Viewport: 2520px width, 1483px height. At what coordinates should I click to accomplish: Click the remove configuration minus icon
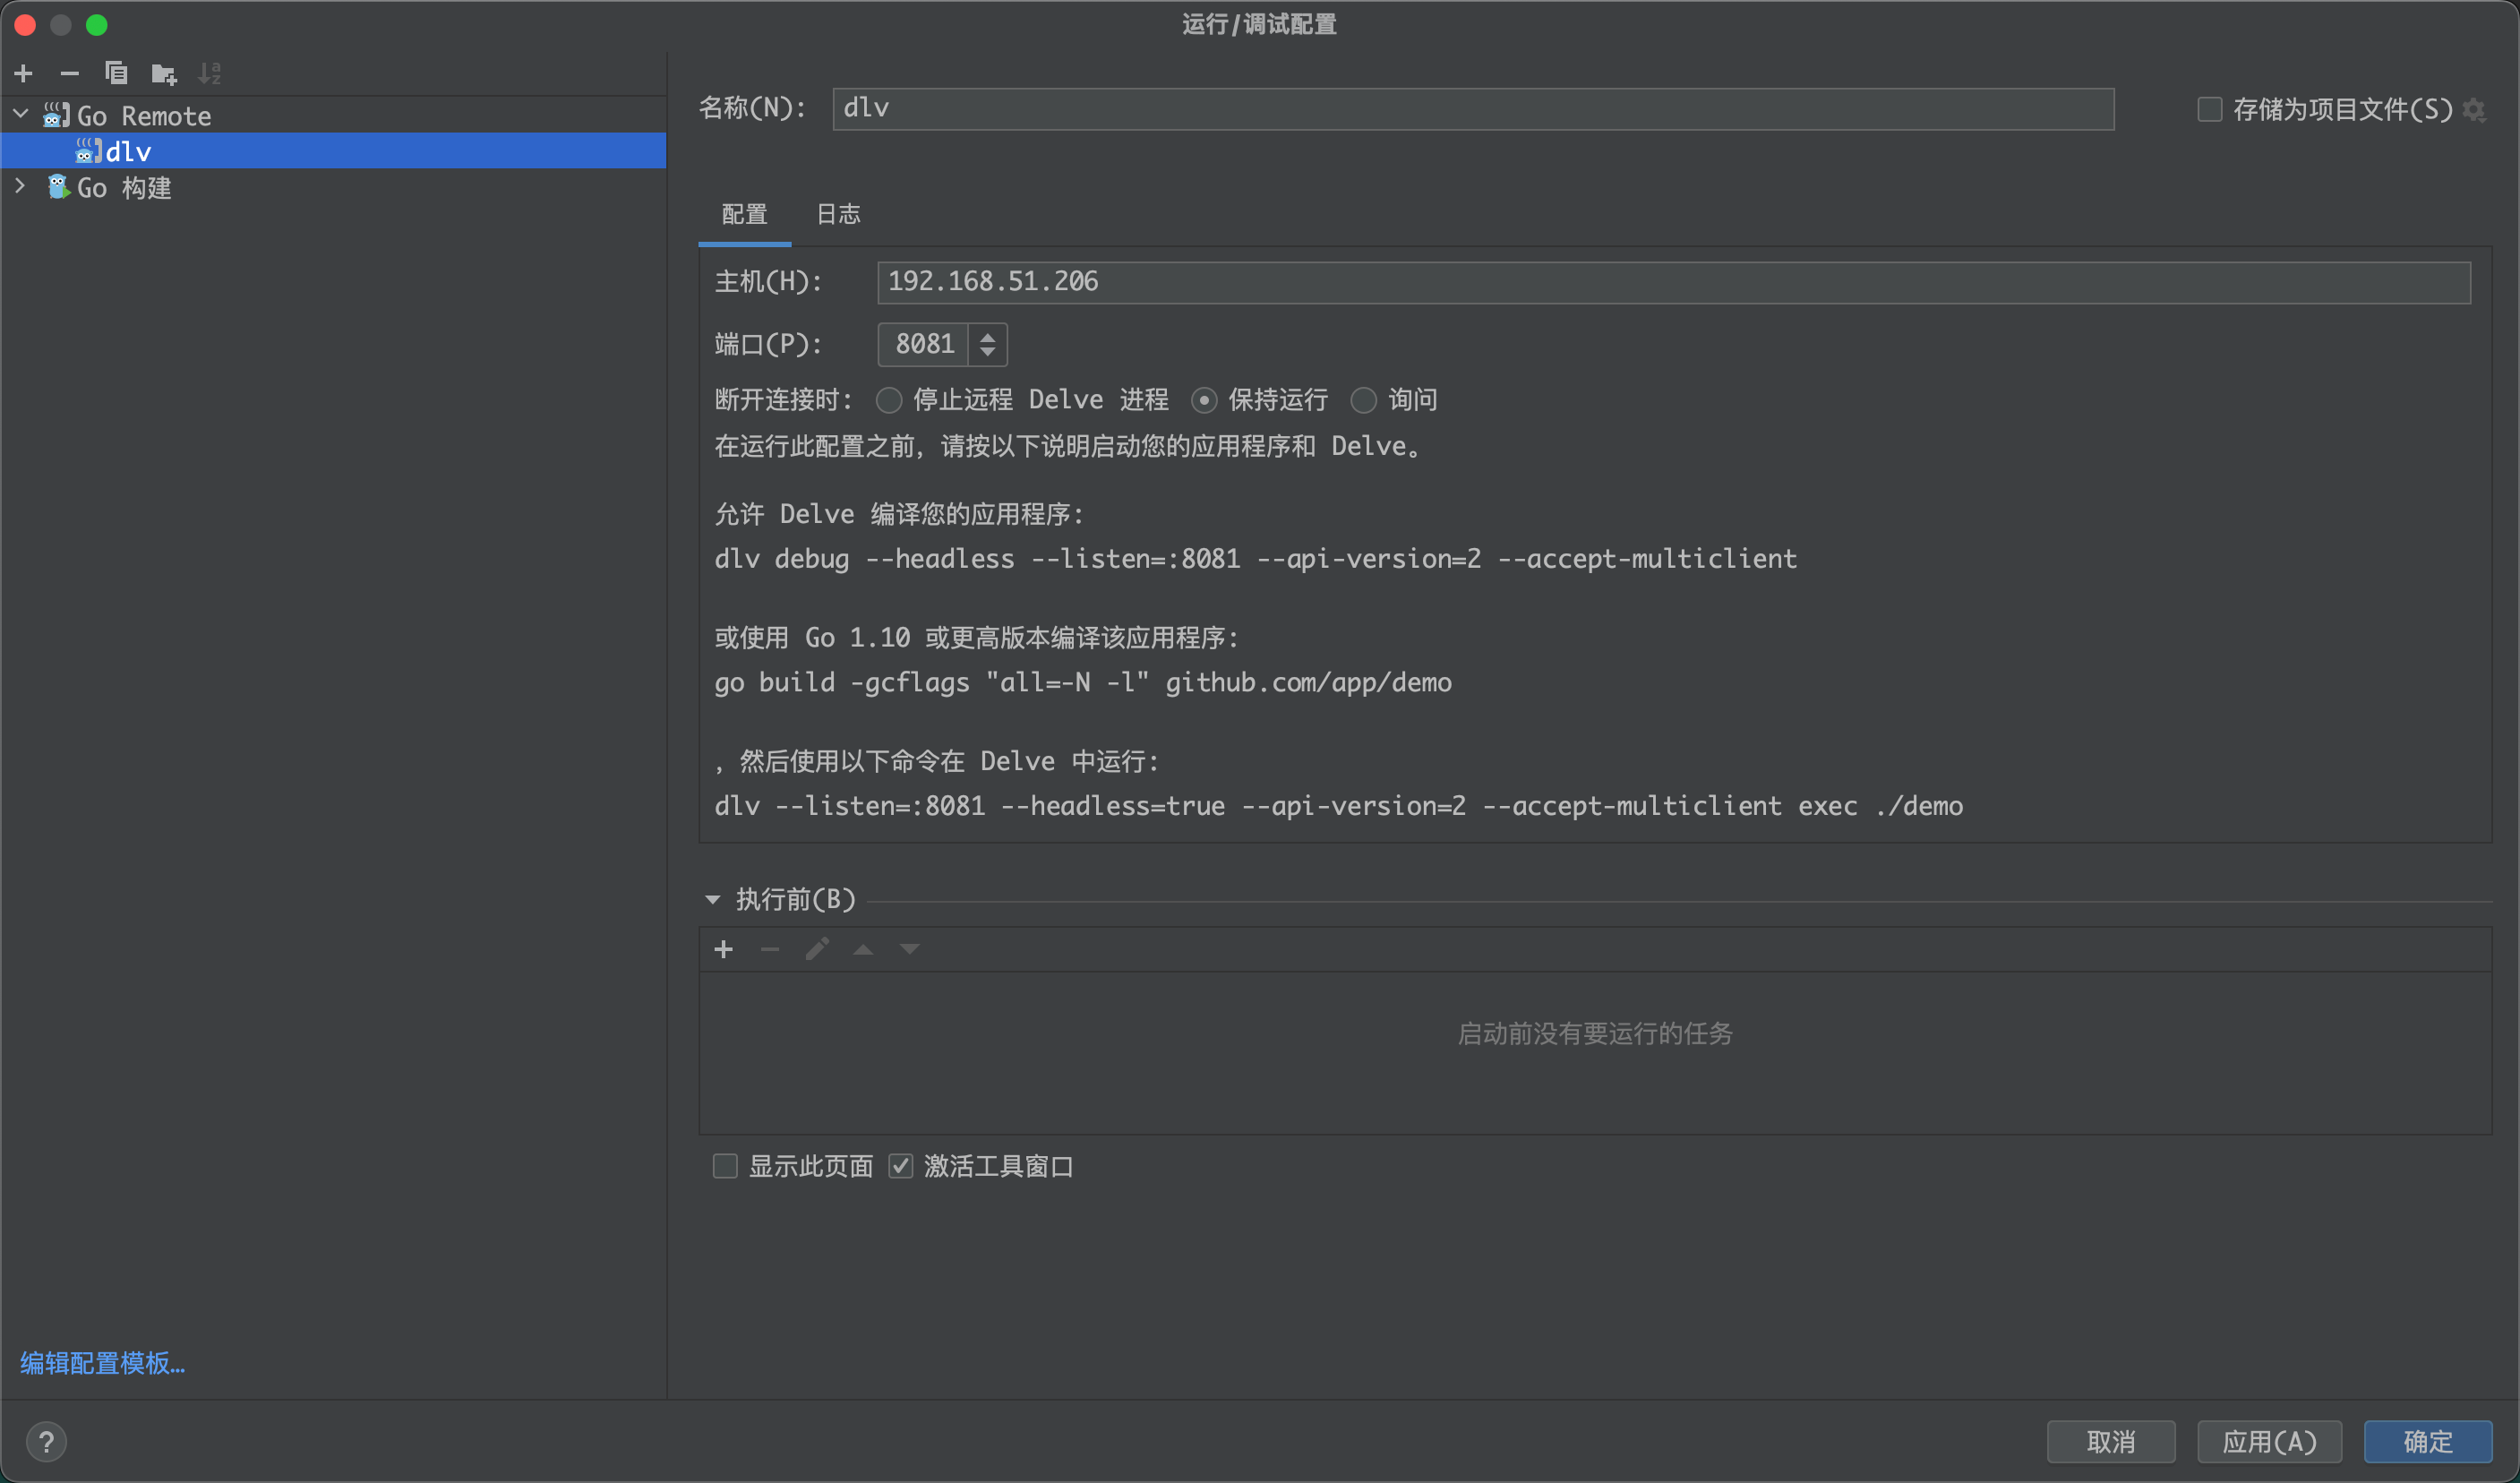coord(69,73)
